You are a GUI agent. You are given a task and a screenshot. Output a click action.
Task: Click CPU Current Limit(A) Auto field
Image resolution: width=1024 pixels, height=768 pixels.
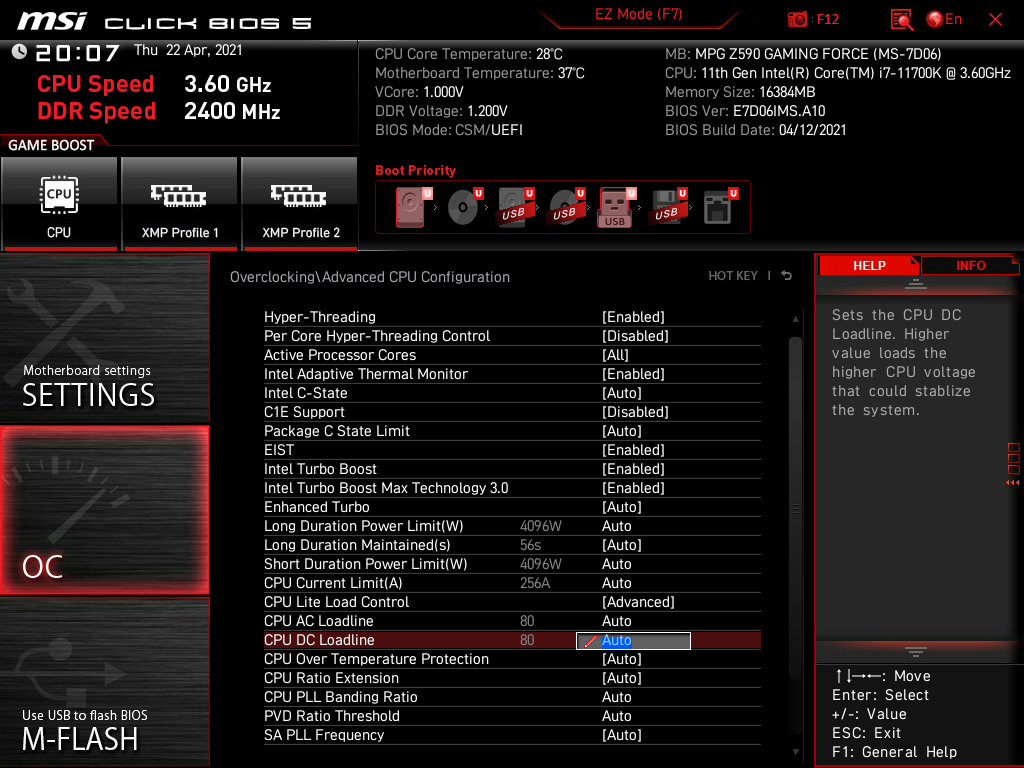(x=616, y=583)
